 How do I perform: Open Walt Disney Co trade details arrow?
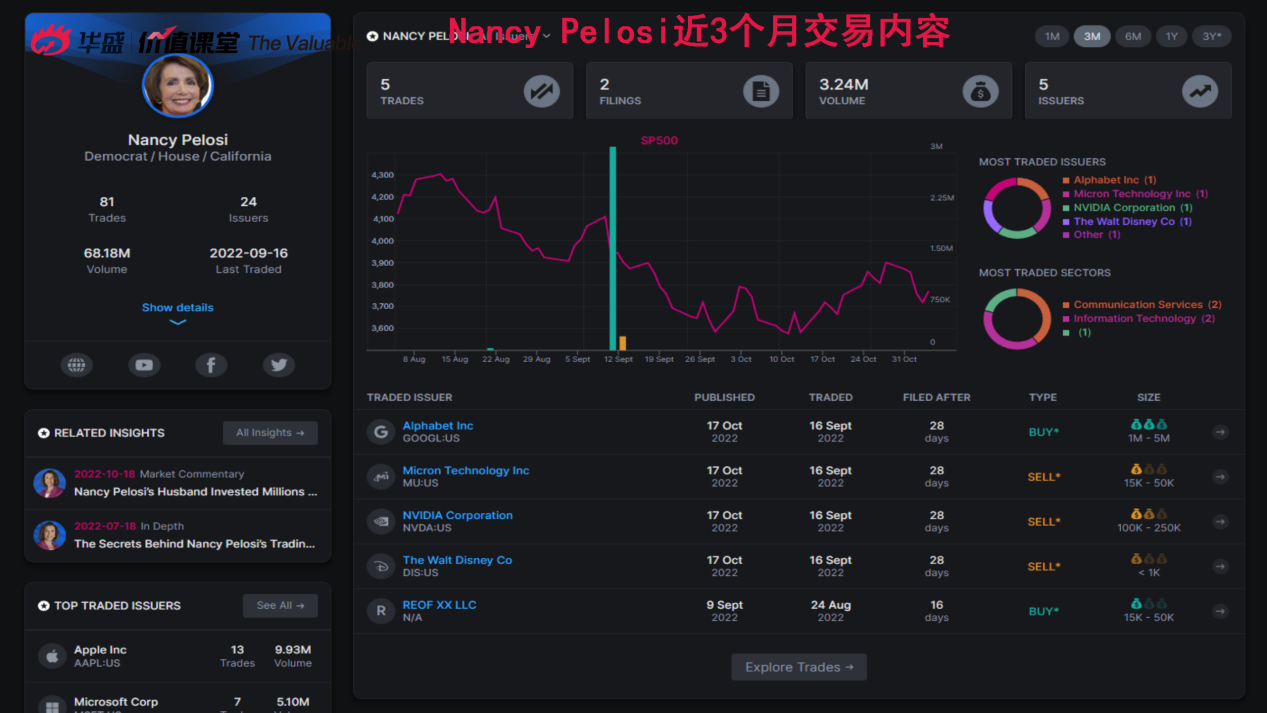1220,566
